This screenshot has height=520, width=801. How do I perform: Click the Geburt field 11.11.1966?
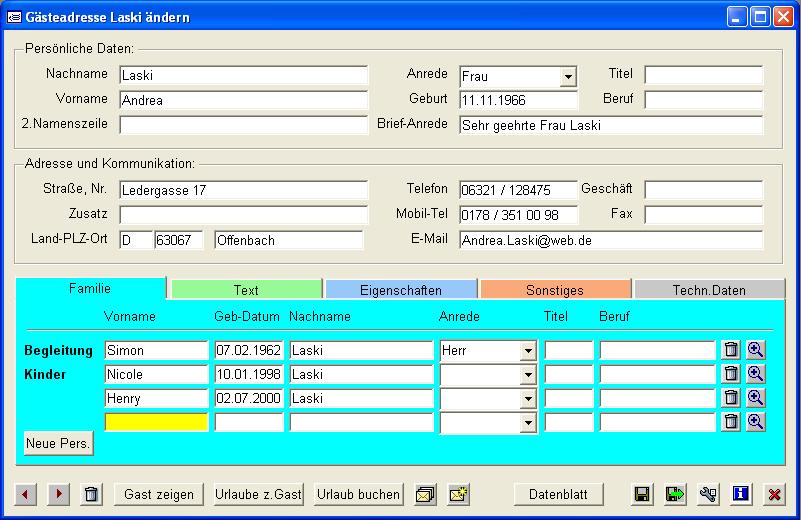519,100
